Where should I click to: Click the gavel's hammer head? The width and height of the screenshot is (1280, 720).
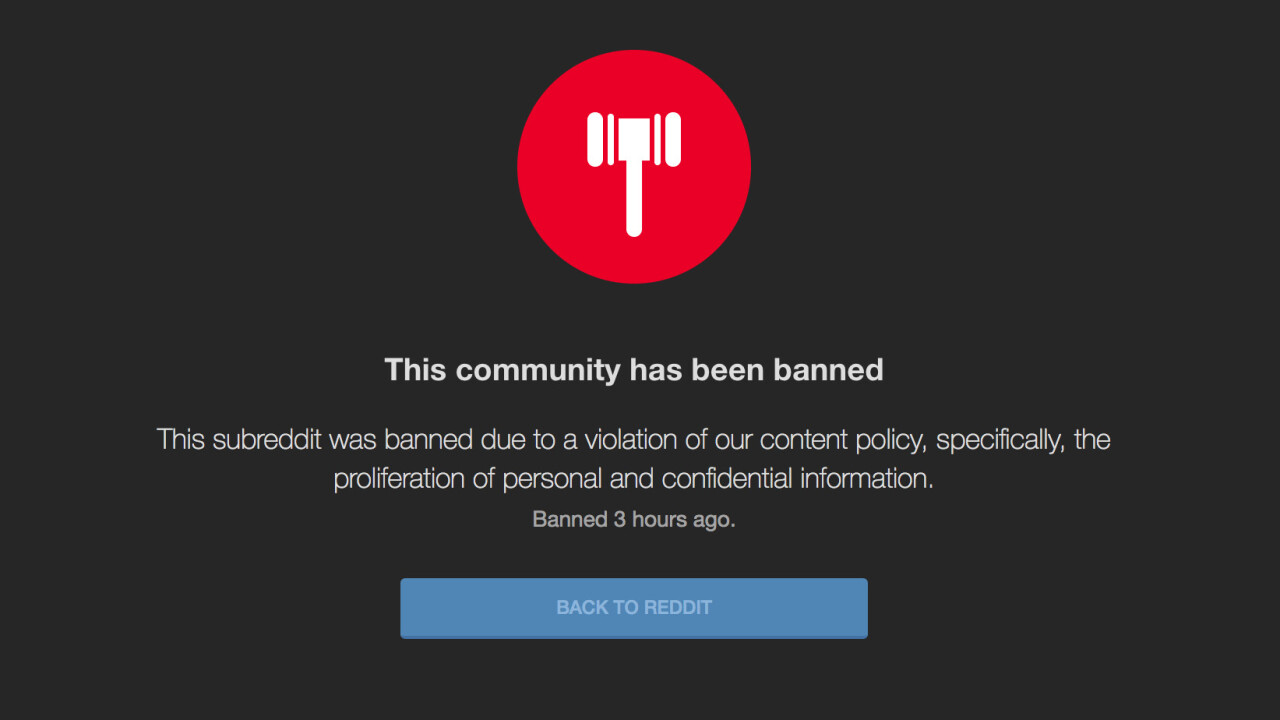634,139
